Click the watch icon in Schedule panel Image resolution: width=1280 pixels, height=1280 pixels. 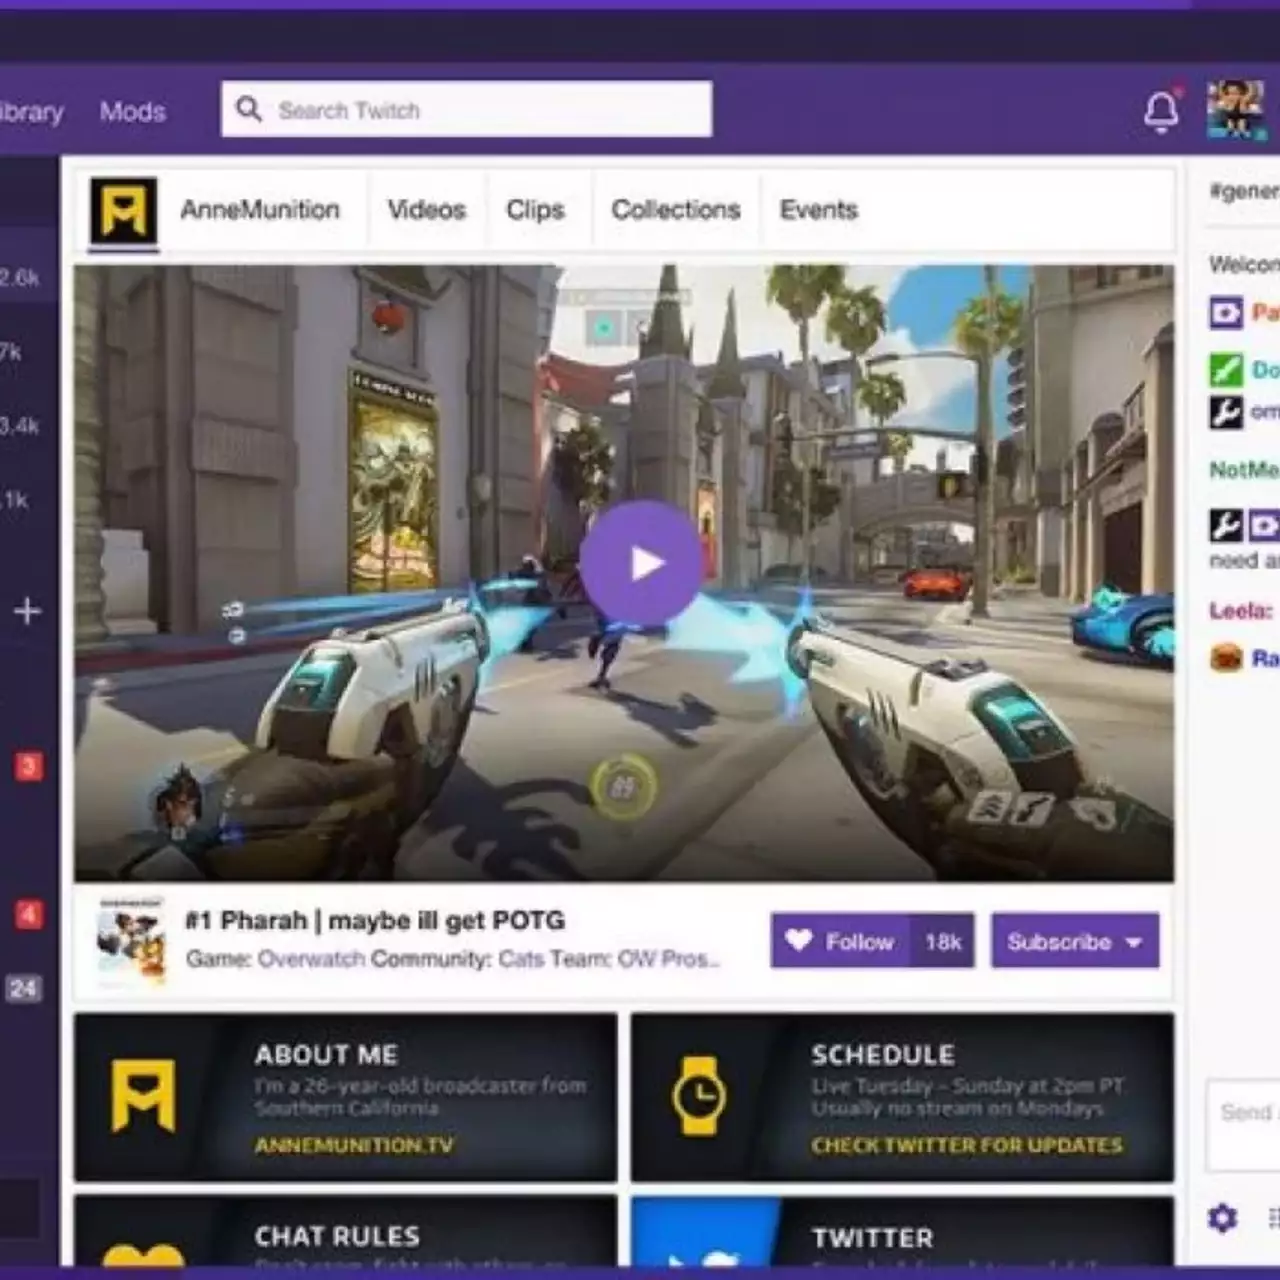[x=699, y=1095]
